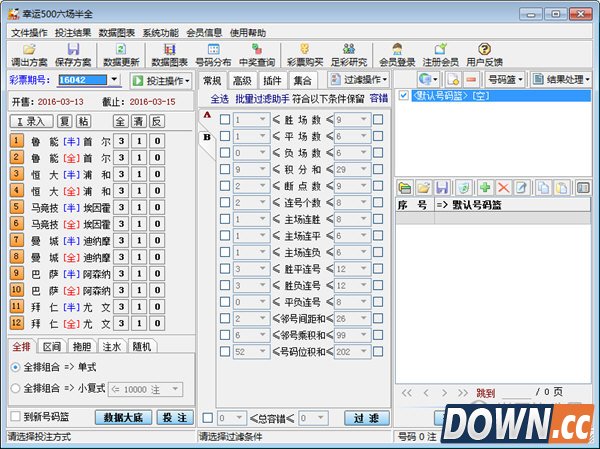Click the new basket icon beside 号码篮
This screenshot has width=600, height=449.
pos(453,80)
